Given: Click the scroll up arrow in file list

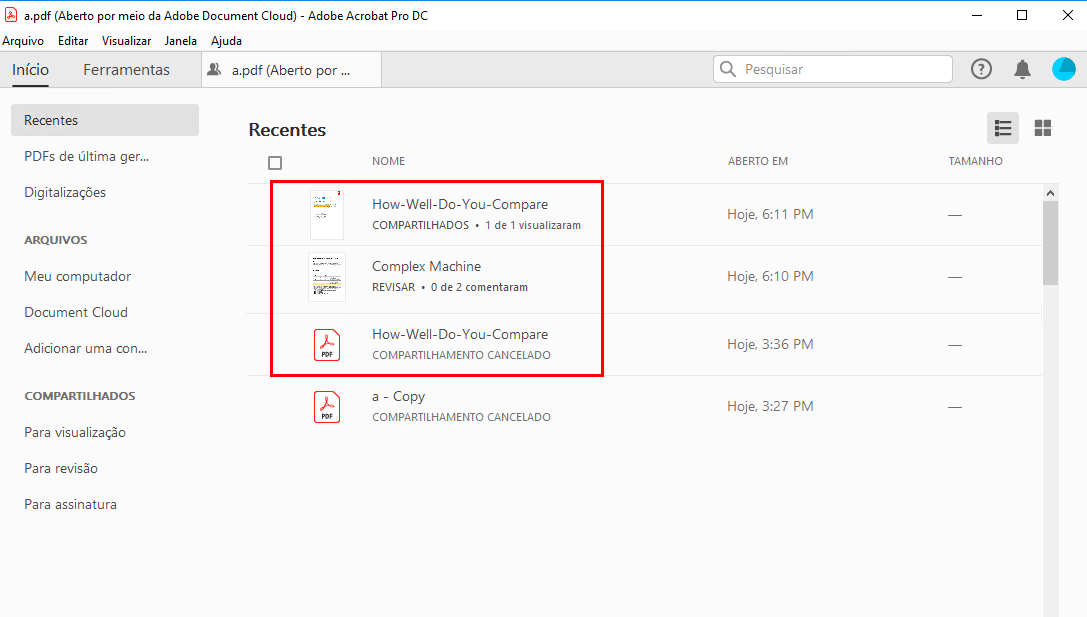Looking at the screenshot, I should tap(1050, 192).
